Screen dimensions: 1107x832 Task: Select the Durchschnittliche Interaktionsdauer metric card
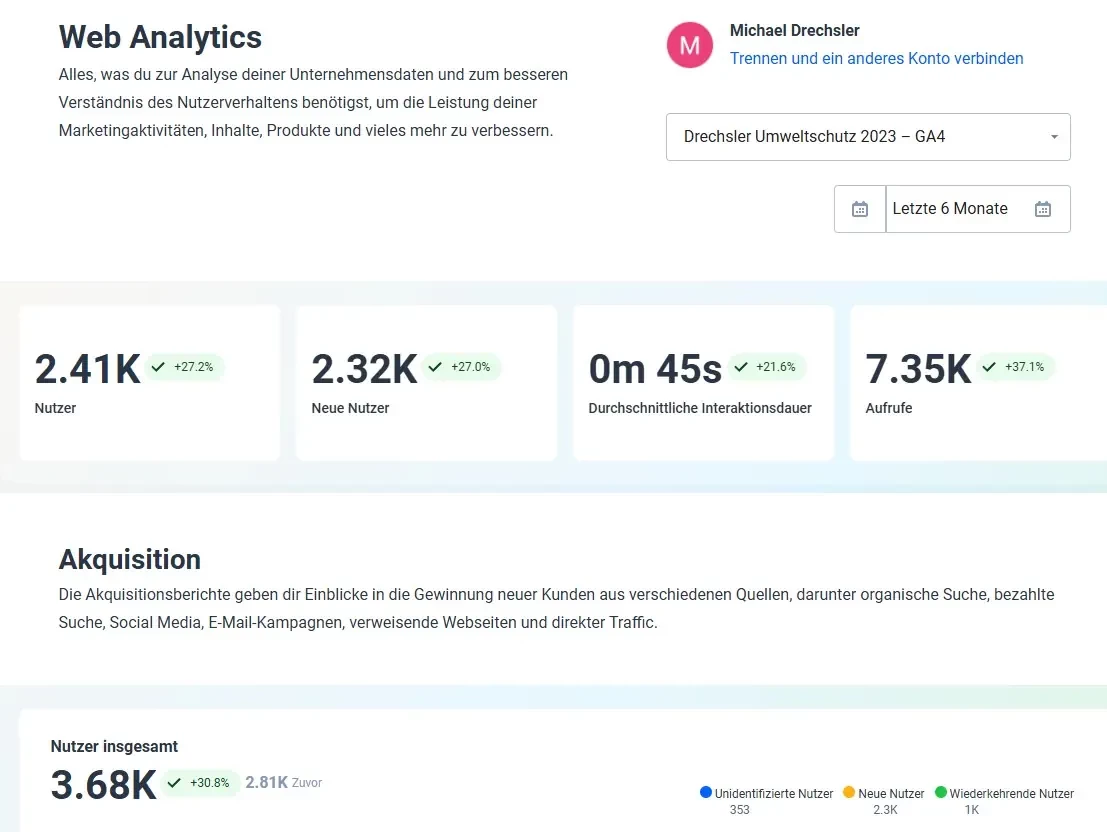pos(703,383)
